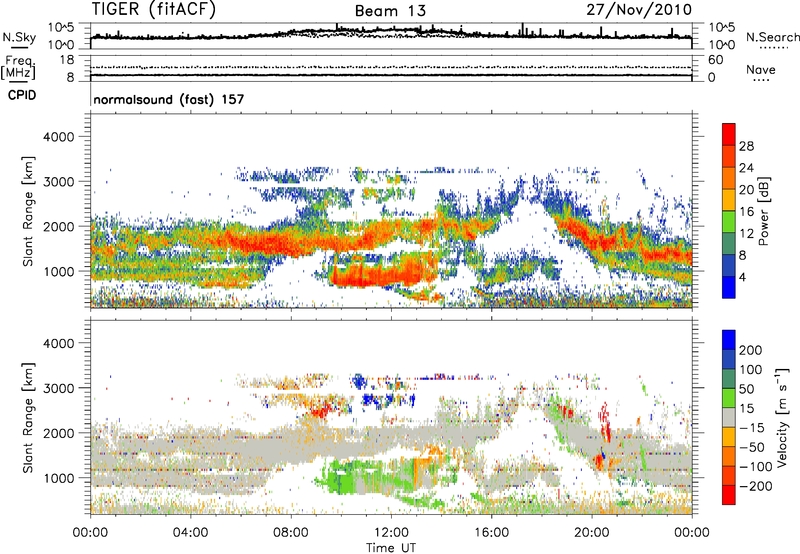
Task: Select the 'CPID' row label
Action: (22, 95)
